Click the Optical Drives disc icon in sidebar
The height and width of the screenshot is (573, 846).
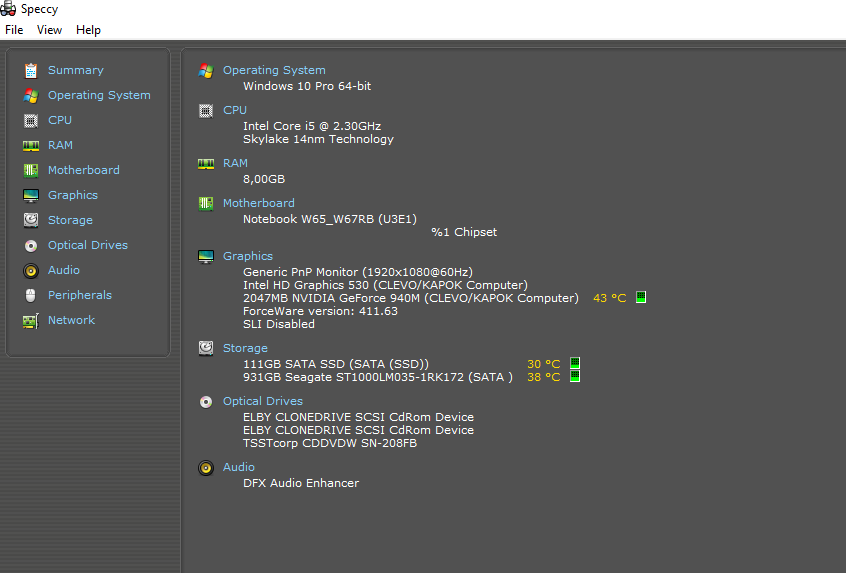[x=31, y=245]
